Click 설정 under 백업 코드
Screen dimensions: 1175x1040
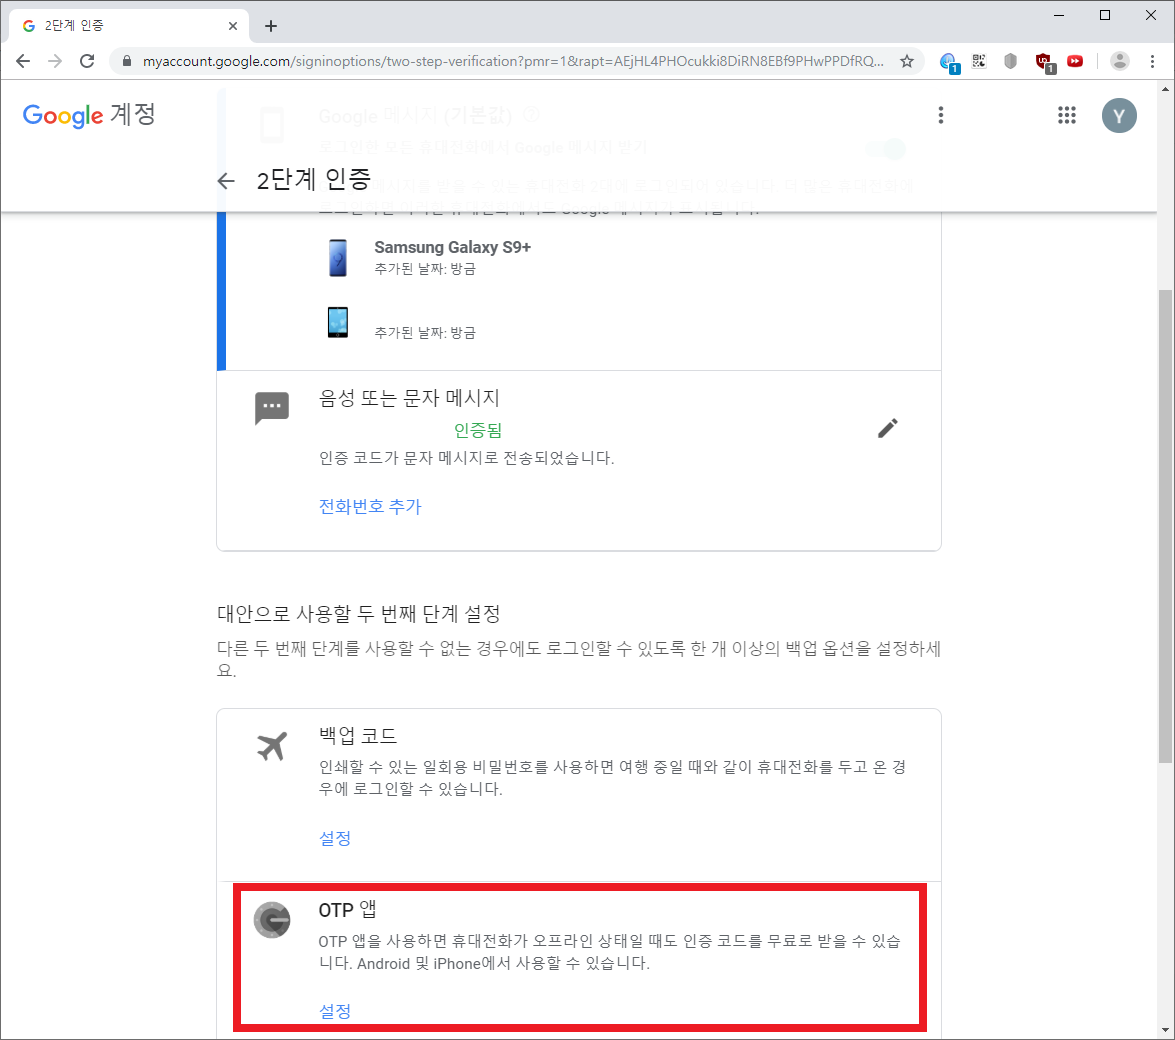(x=335, y=838)
